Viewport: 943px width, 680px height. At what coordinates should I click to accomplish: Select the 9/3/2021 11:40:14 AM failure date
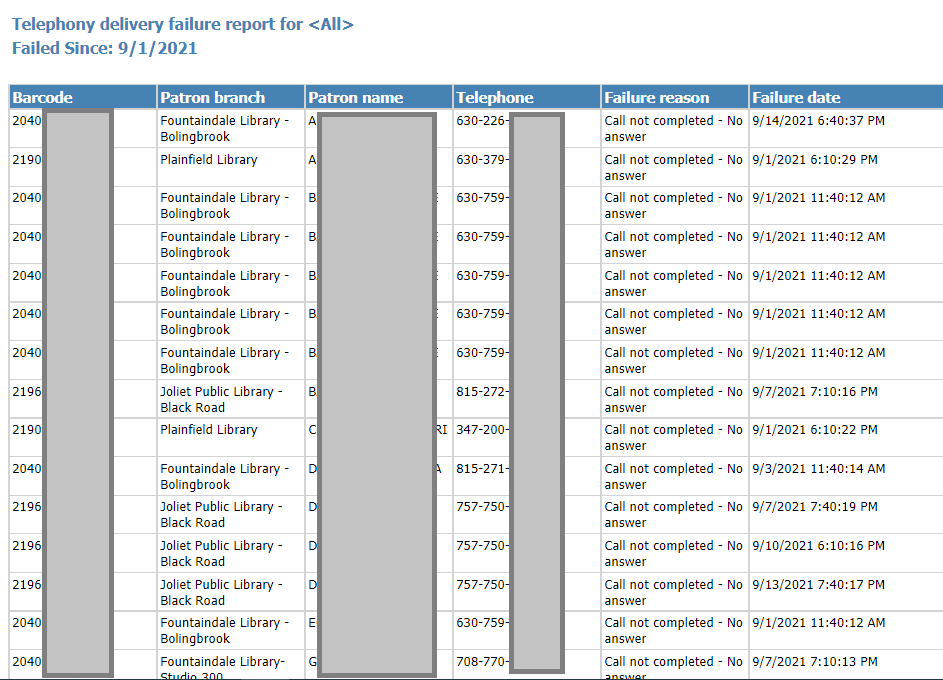point(818,469)
